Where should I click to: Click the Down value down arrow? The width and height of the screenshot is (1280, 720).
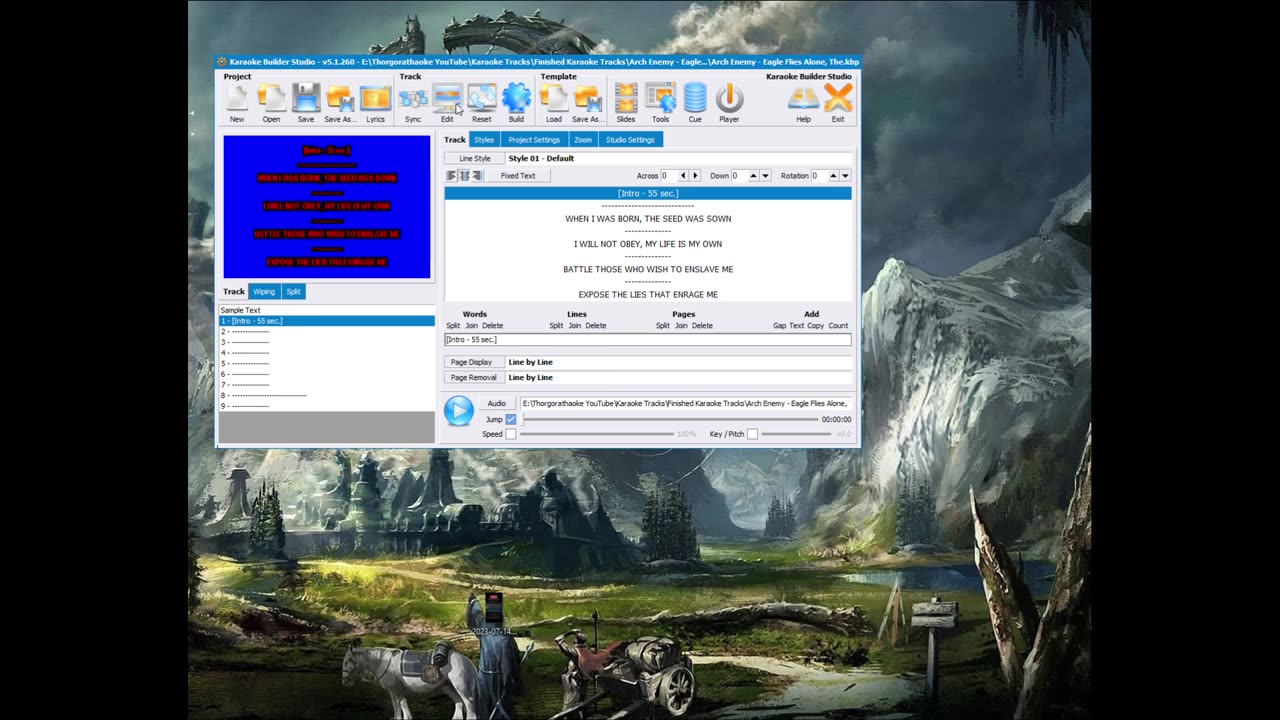click(765, 176)
